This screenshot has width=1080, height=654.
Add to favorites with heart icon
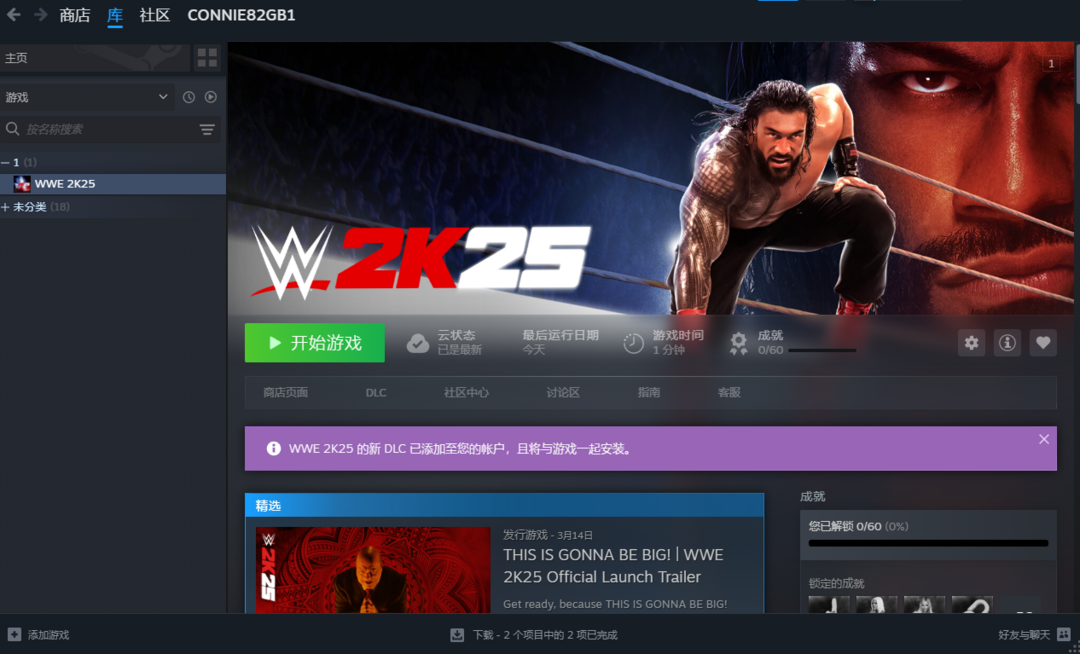[x=1043, y=343]
